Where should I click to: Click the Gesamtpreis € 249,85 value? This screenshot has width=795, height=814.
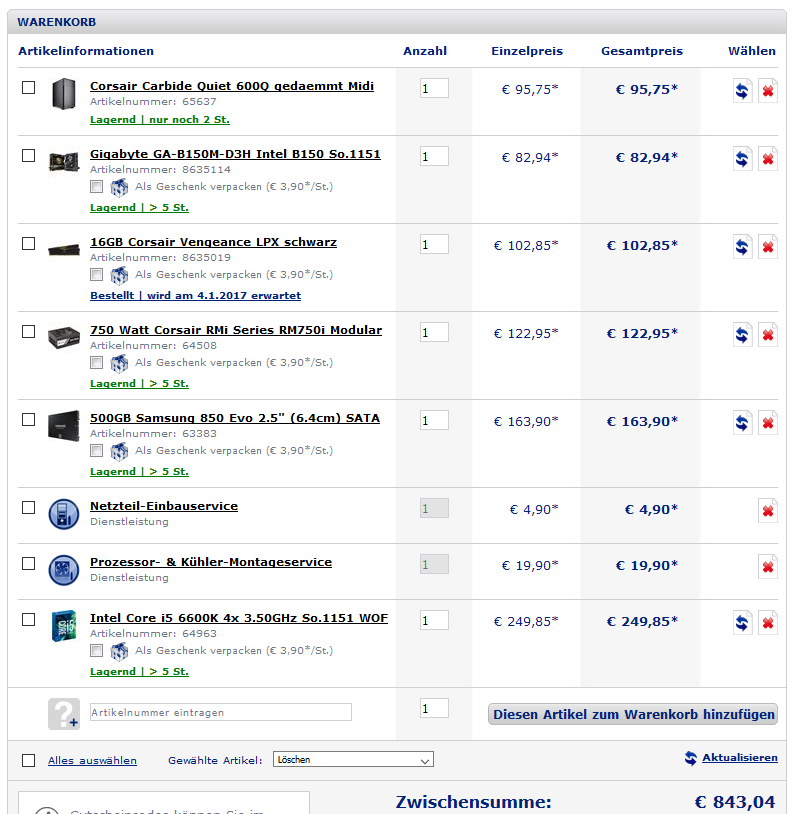(x=642, y=621)
